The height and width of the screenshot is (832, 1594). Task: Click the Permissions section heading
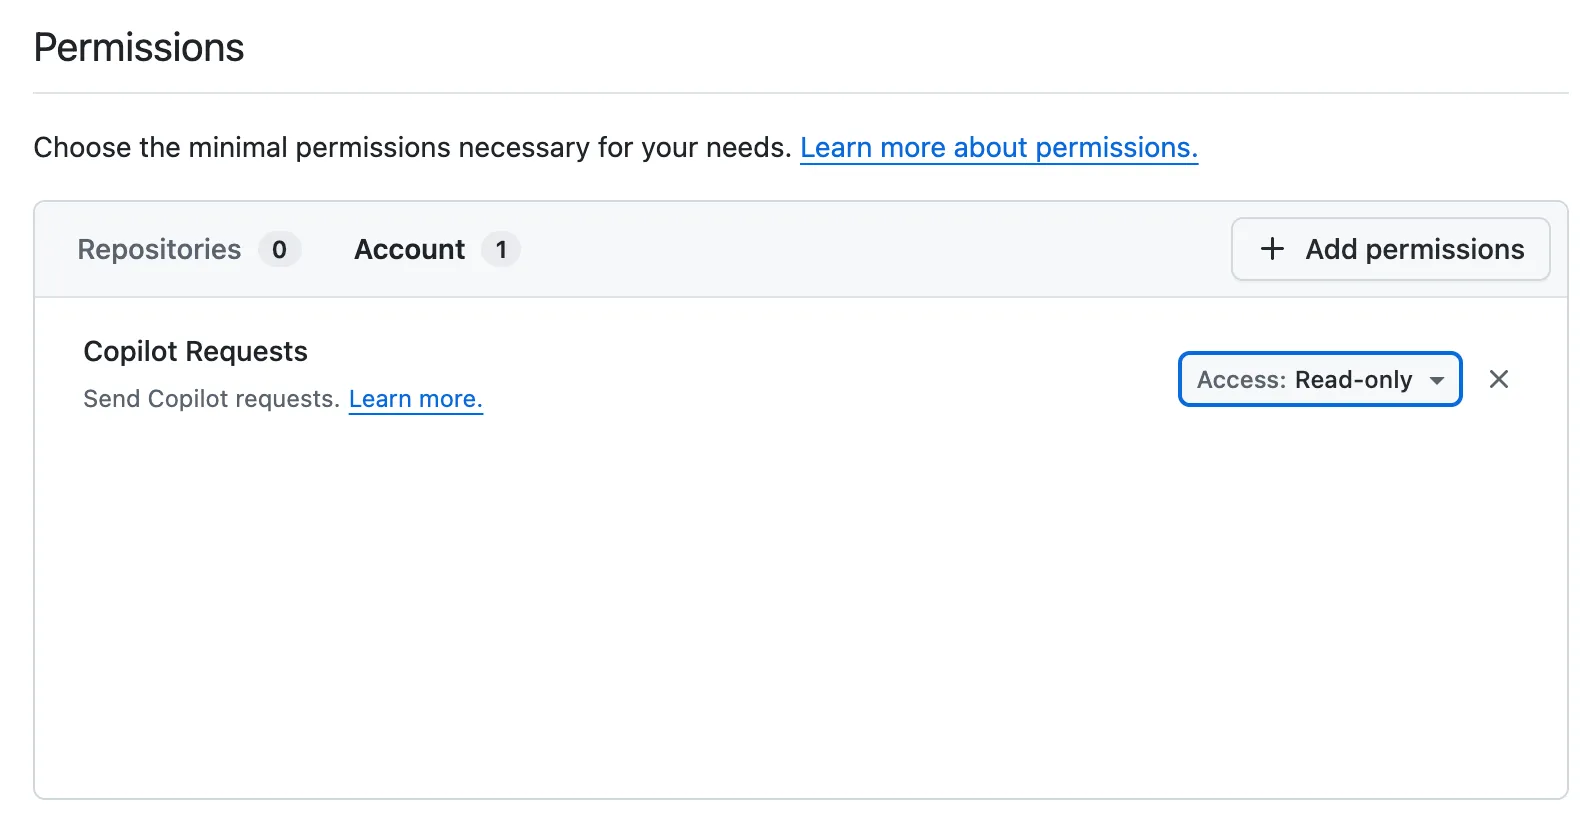pos(139,48)
